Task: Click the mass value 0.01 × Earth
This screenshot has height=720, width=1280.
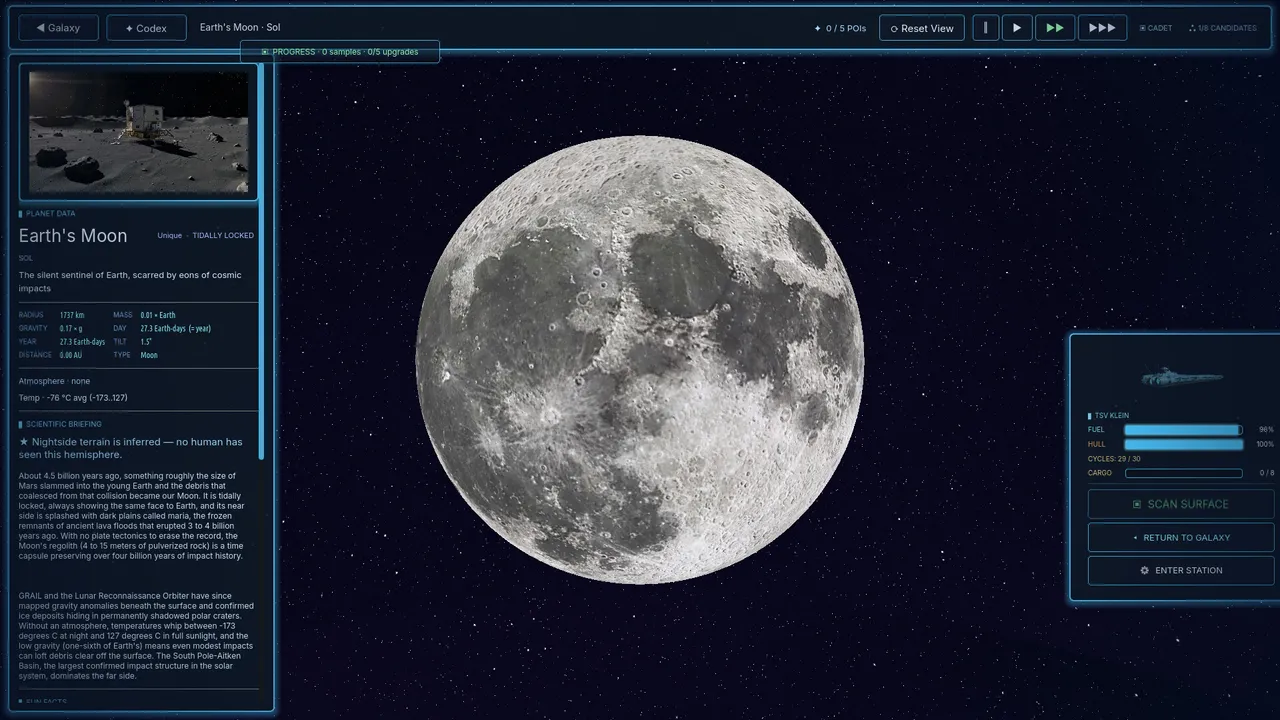Action: coord(158,315)
